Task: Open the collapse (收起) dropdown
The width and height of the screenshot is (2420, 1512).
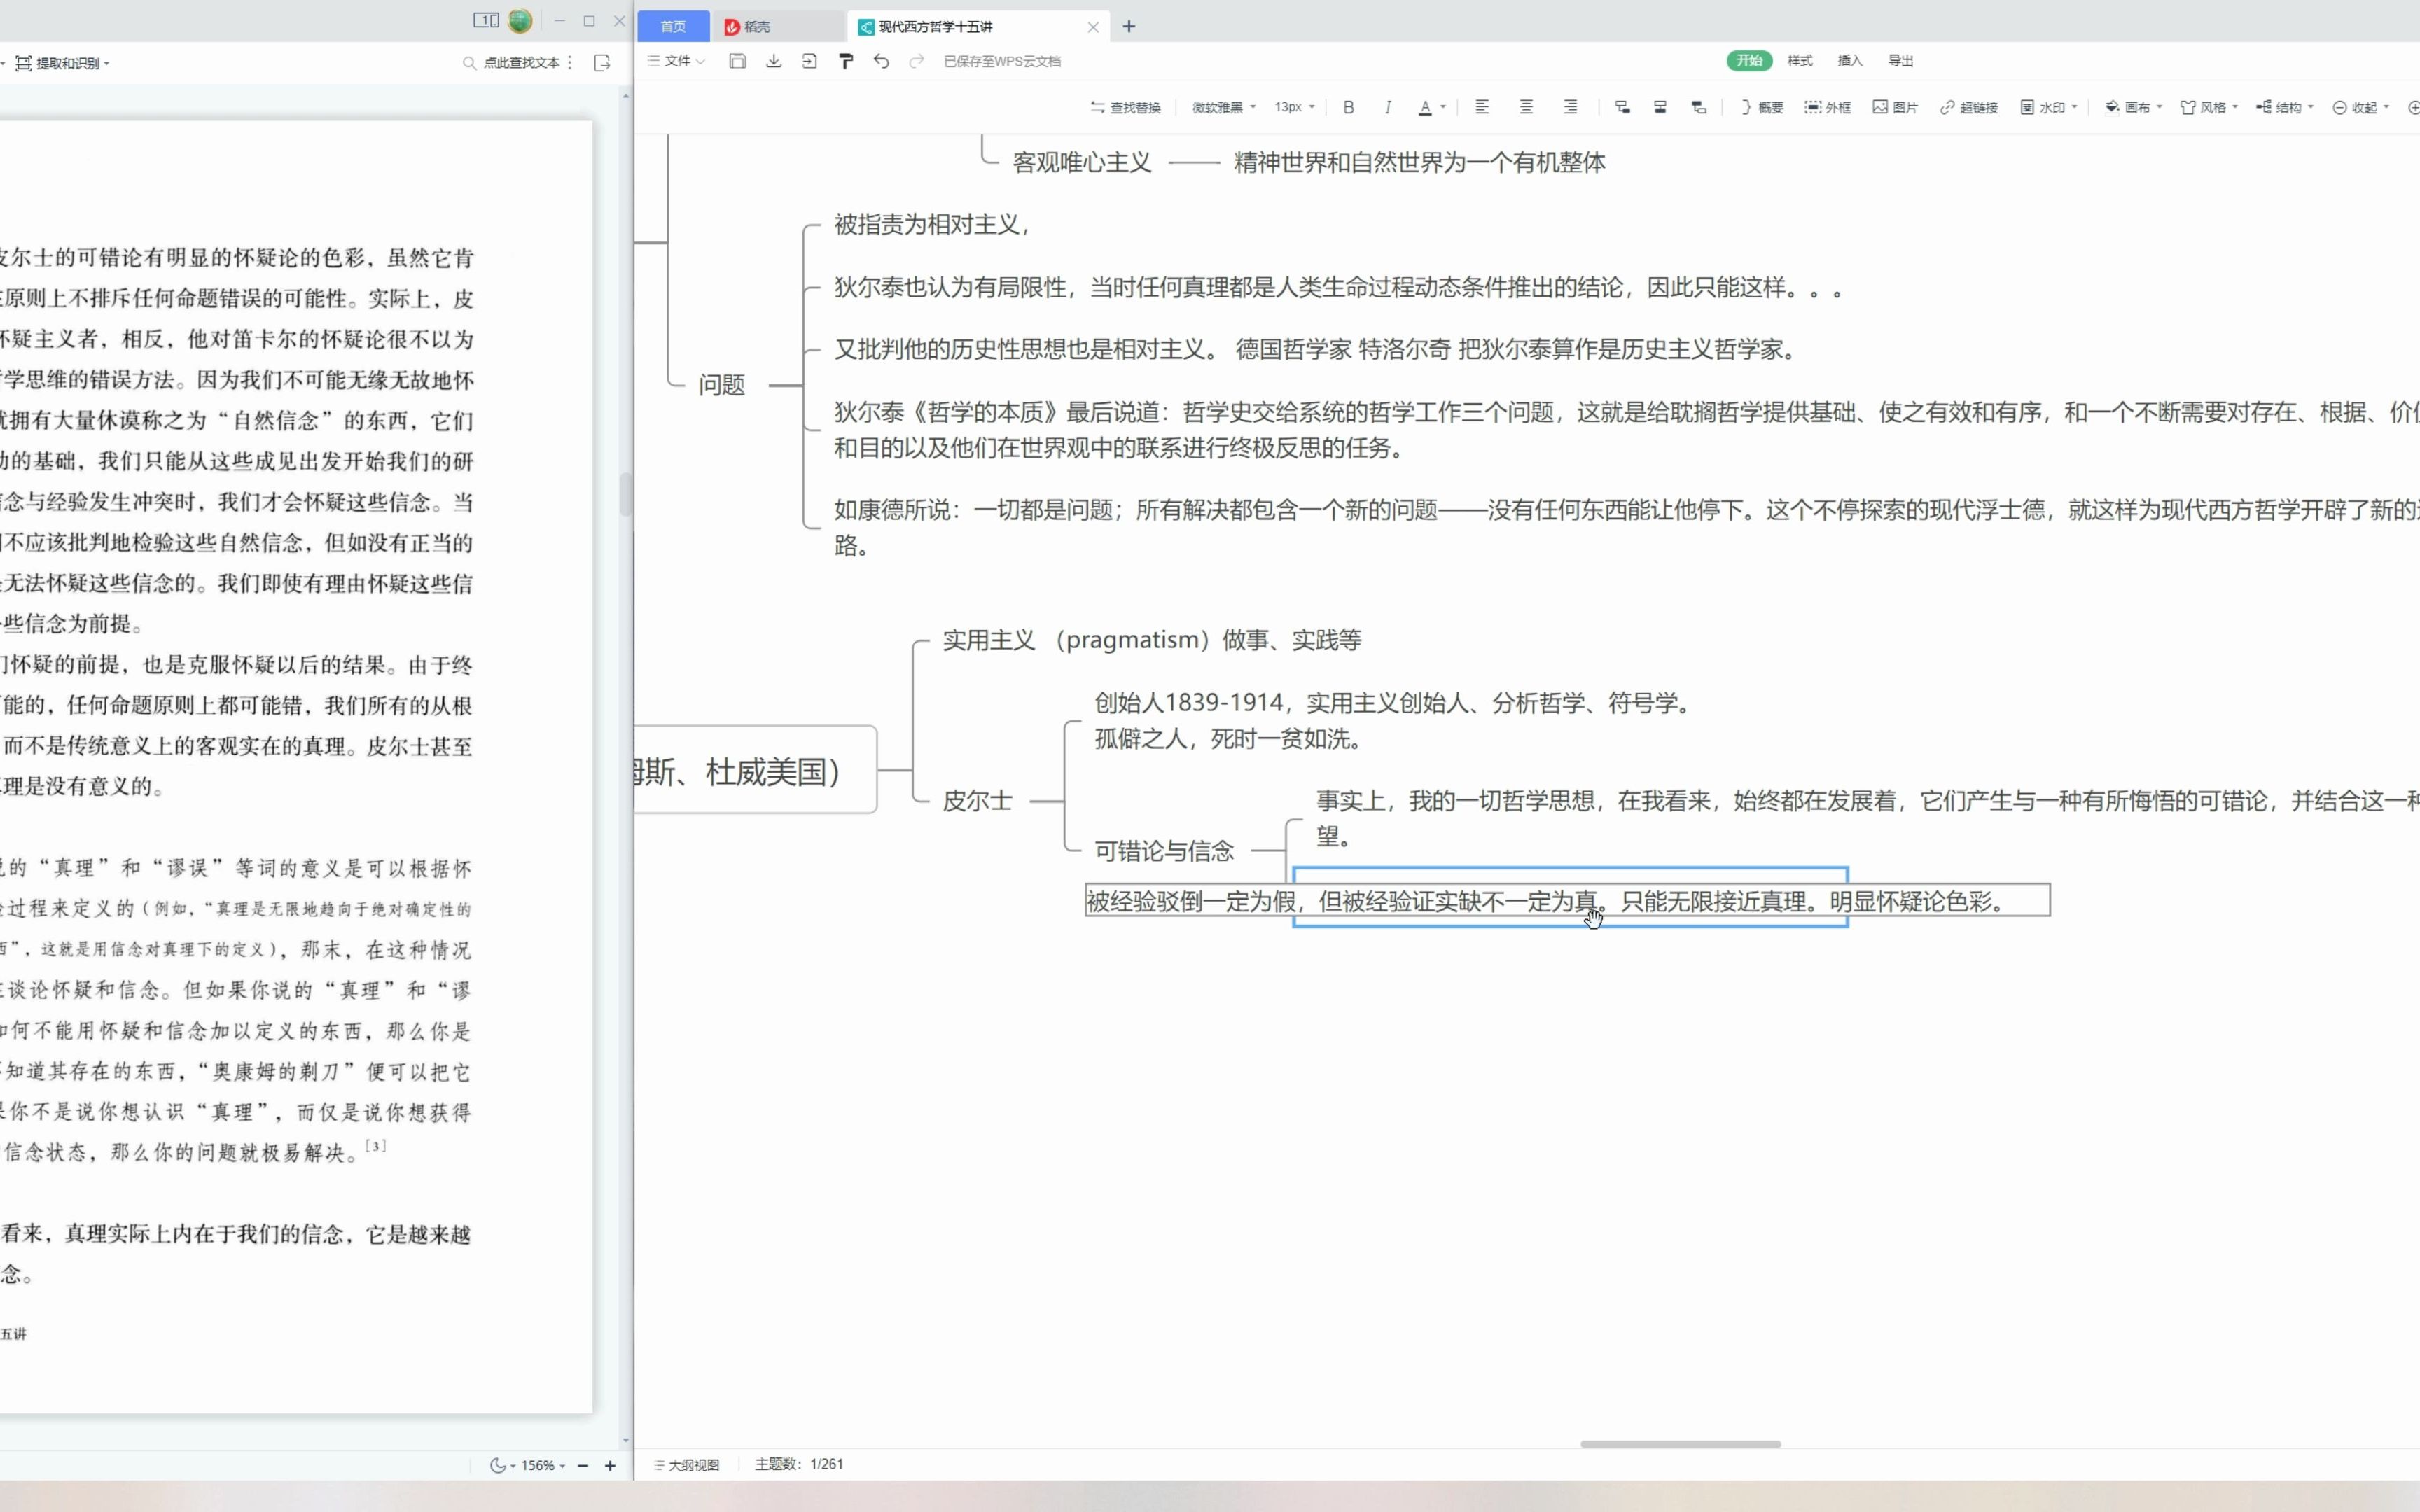Action: (x=2361, y=107)
